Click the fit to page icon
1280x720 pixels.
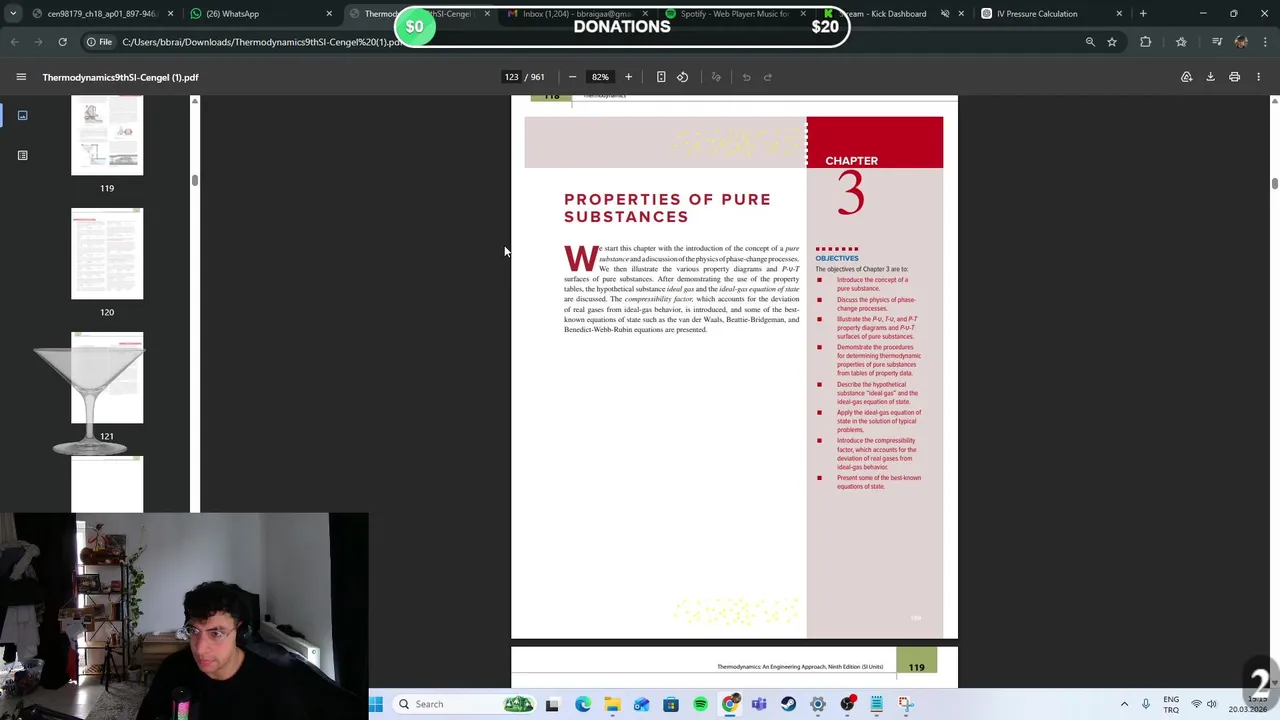(x=661, y=77)
